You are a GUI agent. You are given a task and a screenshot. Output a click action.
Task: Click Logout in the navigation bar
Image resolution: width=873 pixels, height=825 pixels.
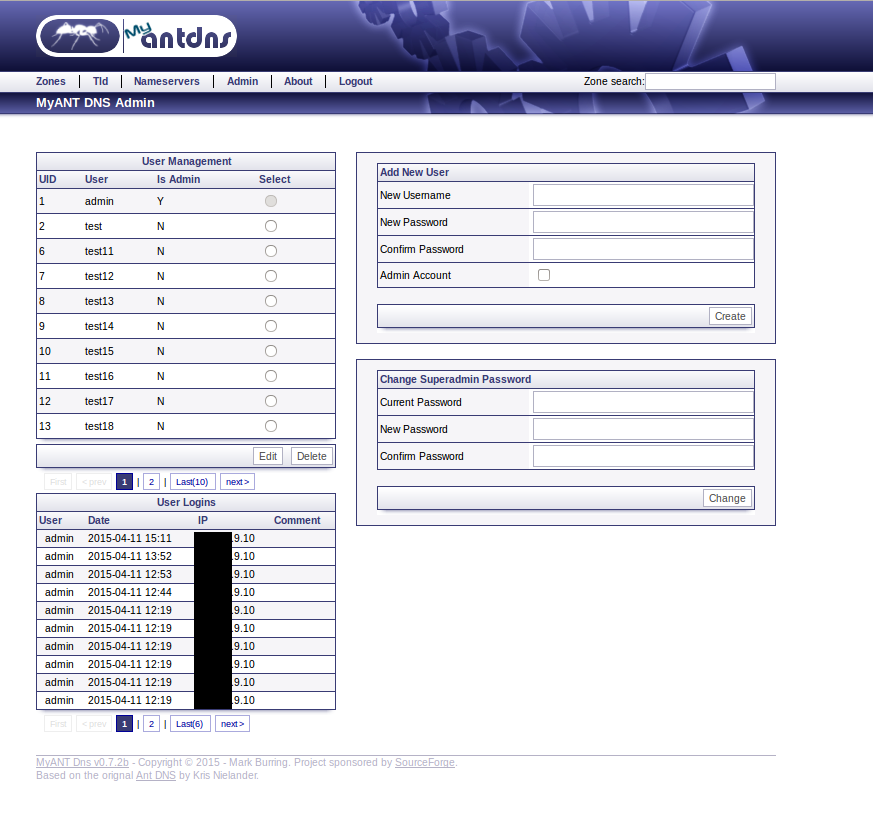pyautogui.click(x=355, y=81)
